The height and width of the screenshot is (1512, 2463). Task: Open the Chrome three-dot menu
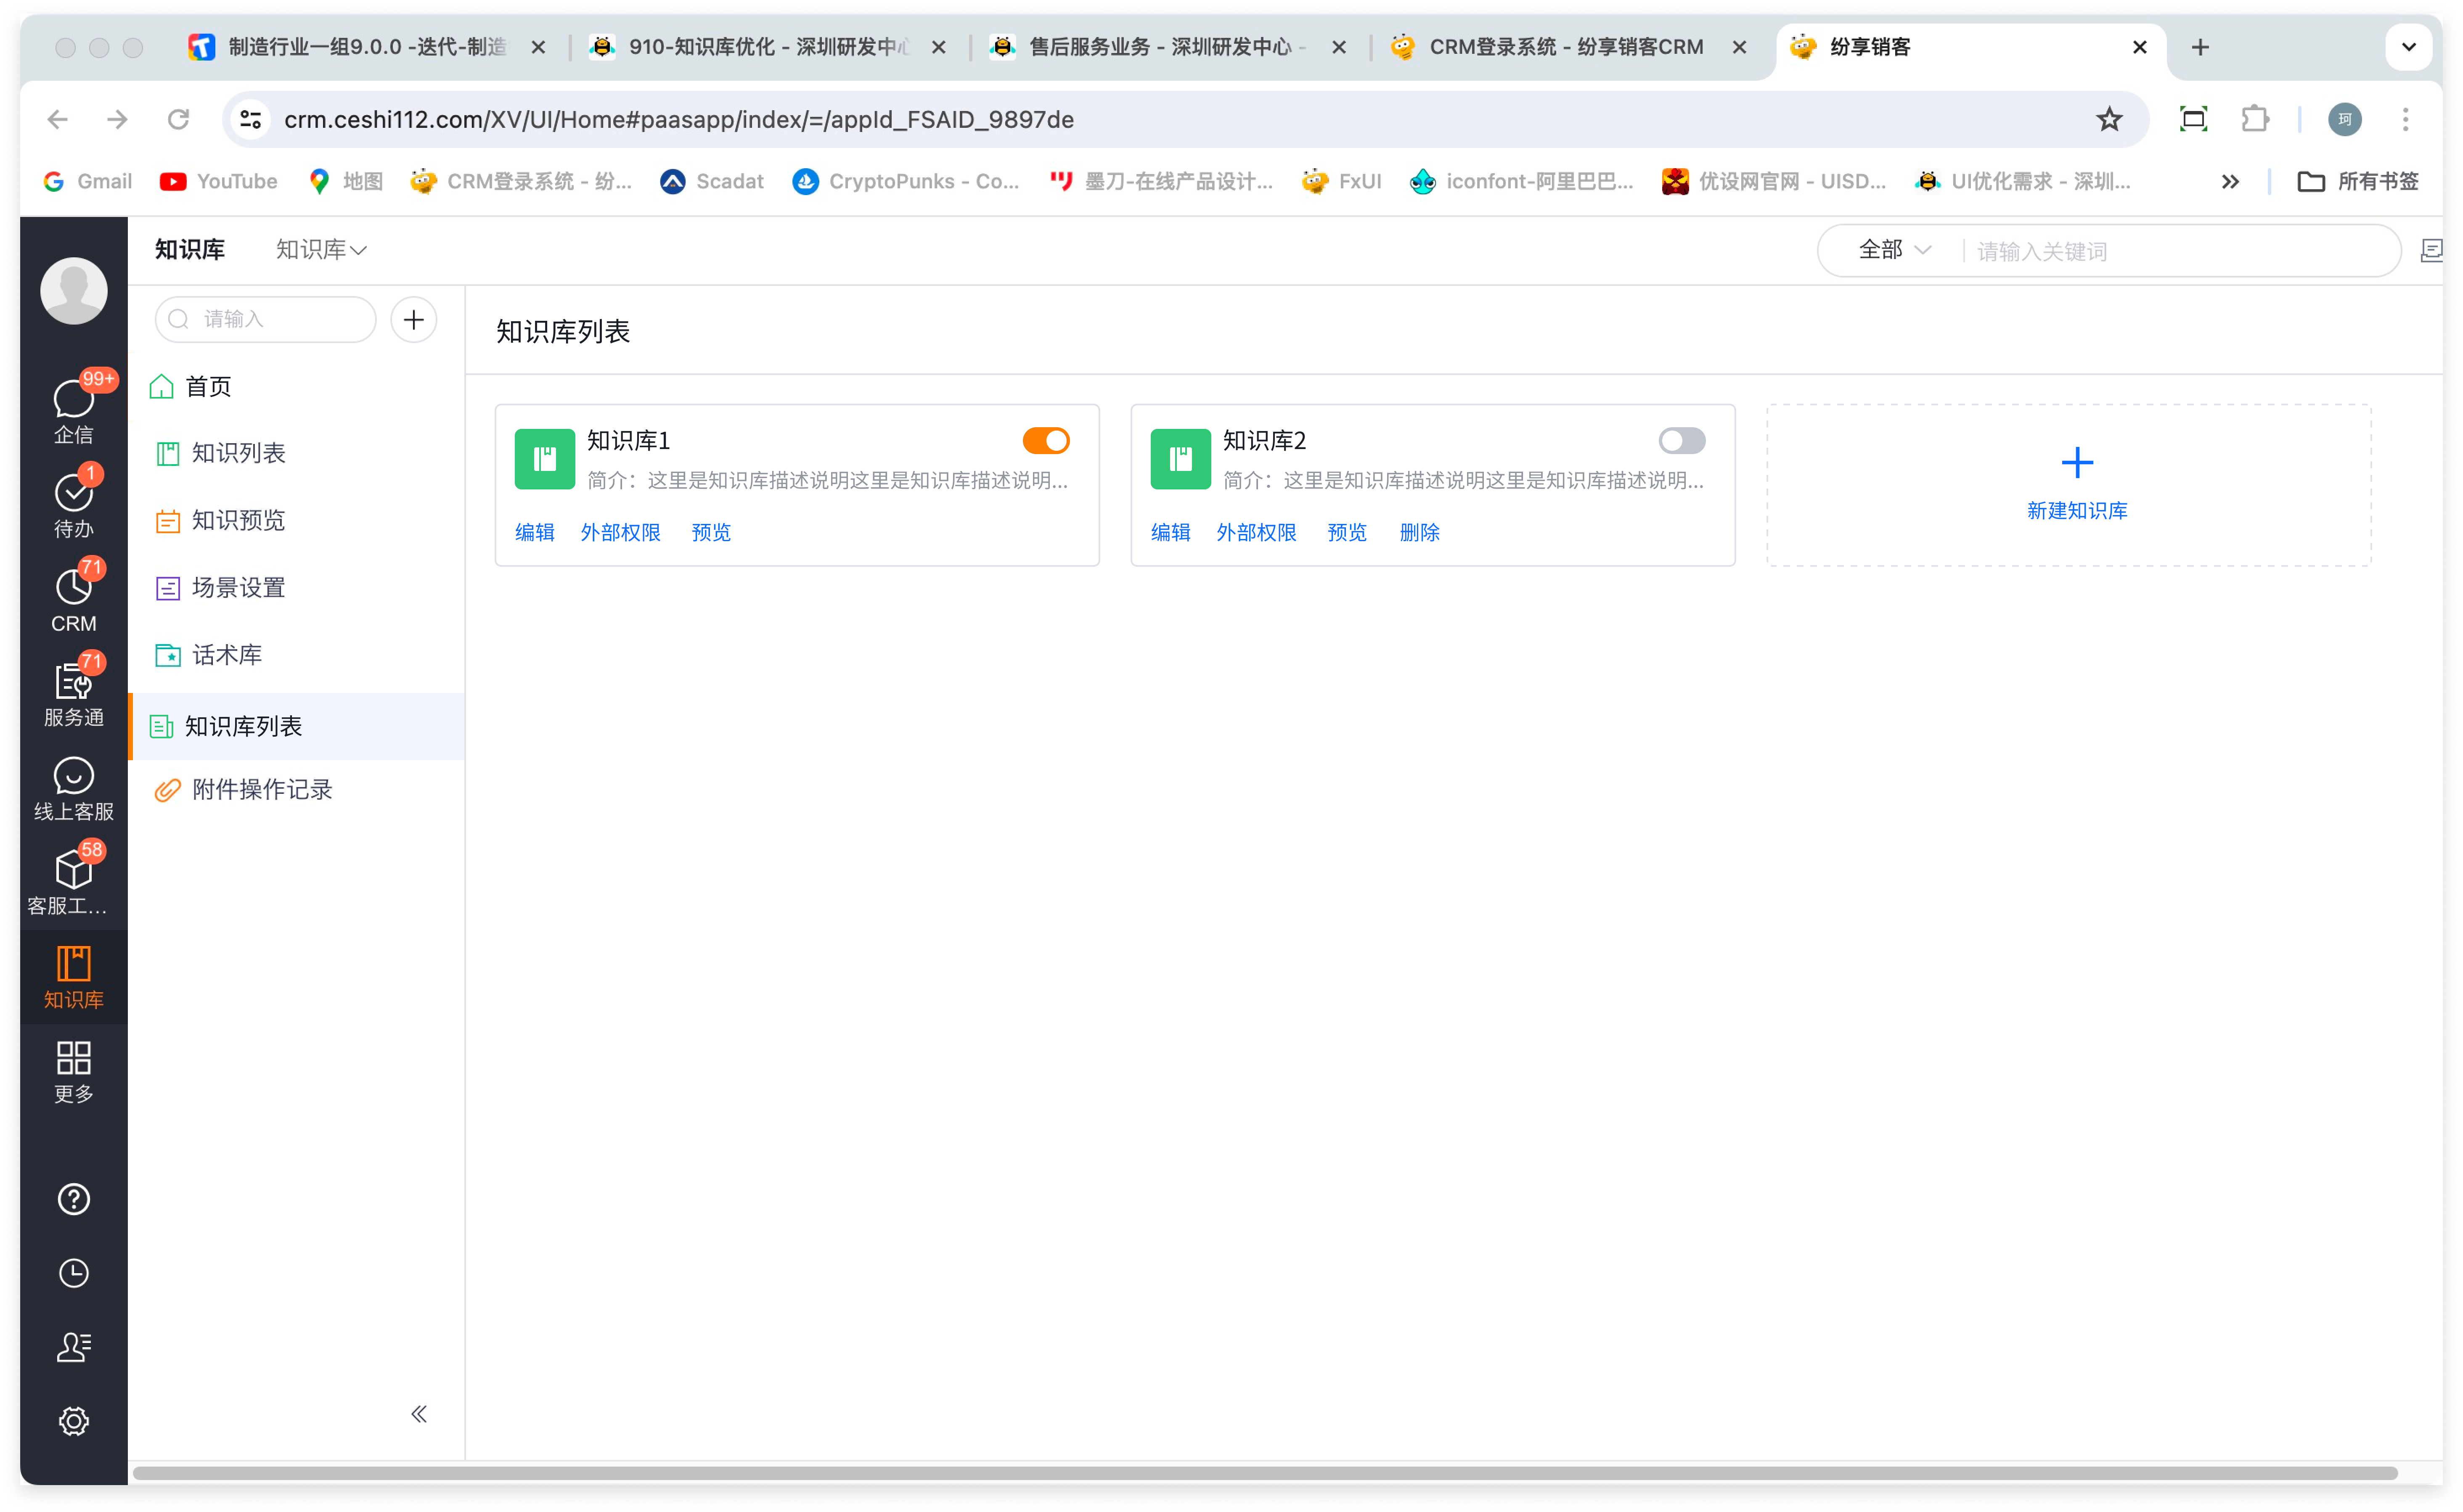click(2405, 119)
